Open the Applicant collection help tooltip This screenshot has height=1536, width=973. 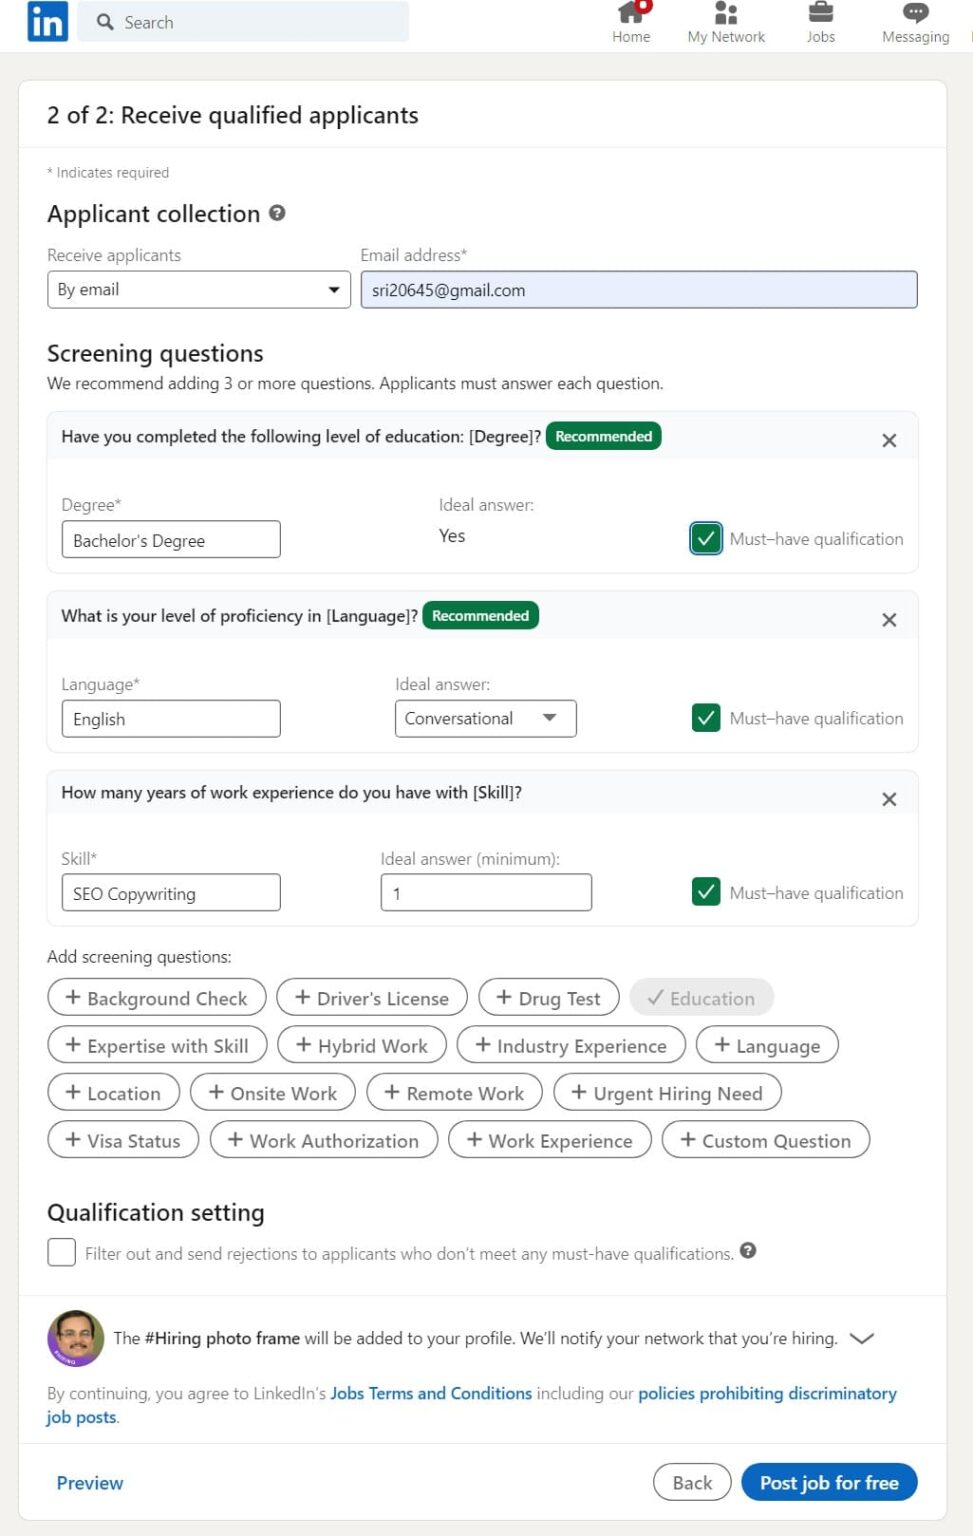pyautogui.click(x=277, y=213)
